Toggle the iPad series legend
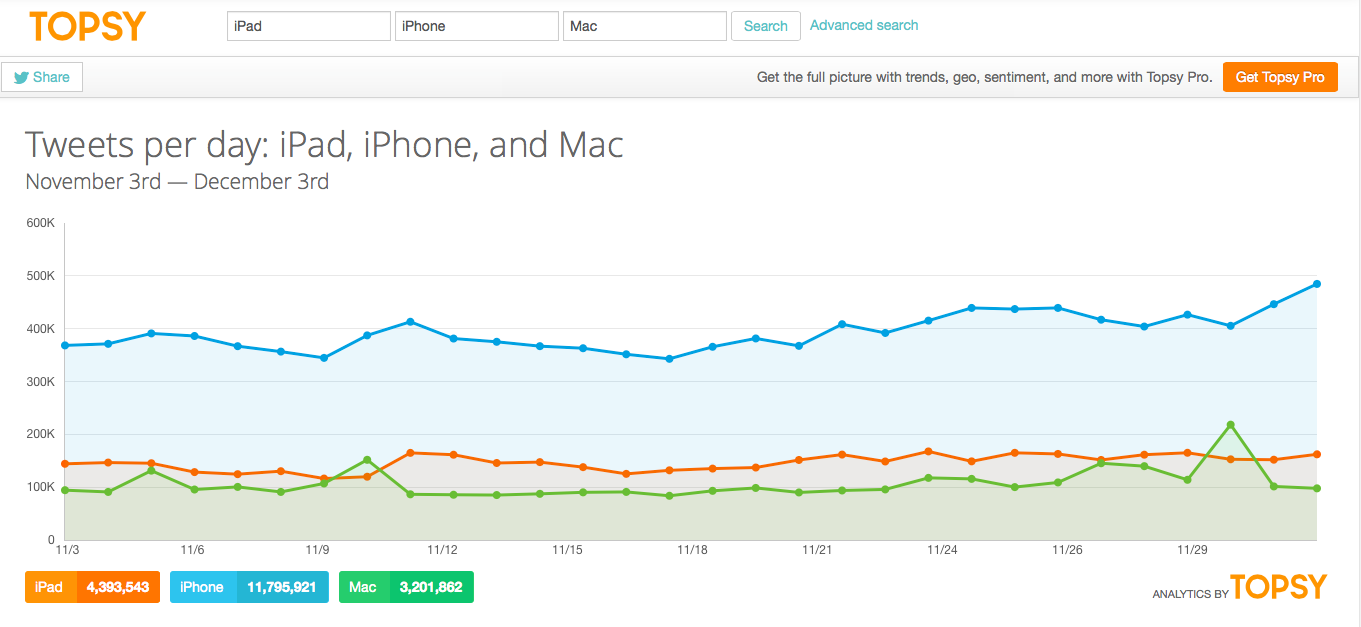Viewport: 1361px width, 627px height. (x=50, y=587)
